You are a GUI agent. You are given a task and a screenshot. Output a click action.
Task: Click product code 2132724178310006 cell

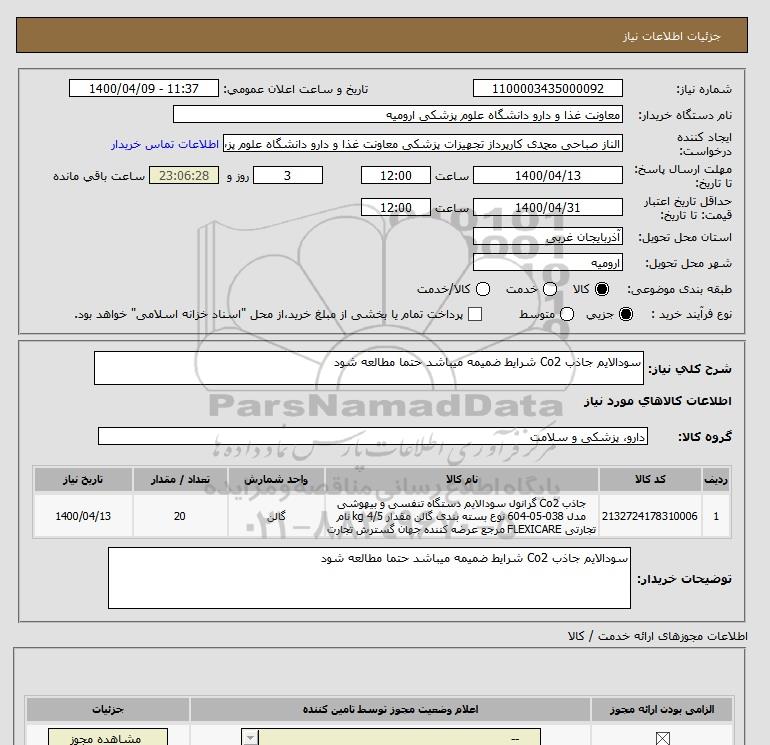pos(650,516)
